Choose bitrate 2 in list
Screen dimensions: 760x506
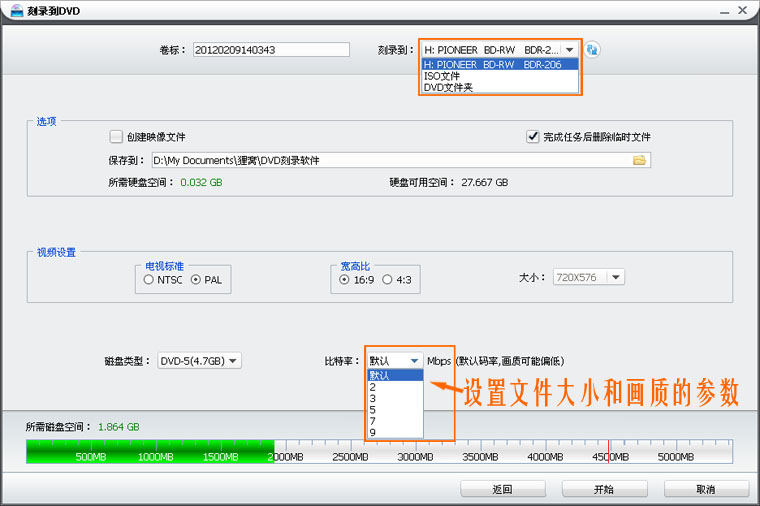396,387
